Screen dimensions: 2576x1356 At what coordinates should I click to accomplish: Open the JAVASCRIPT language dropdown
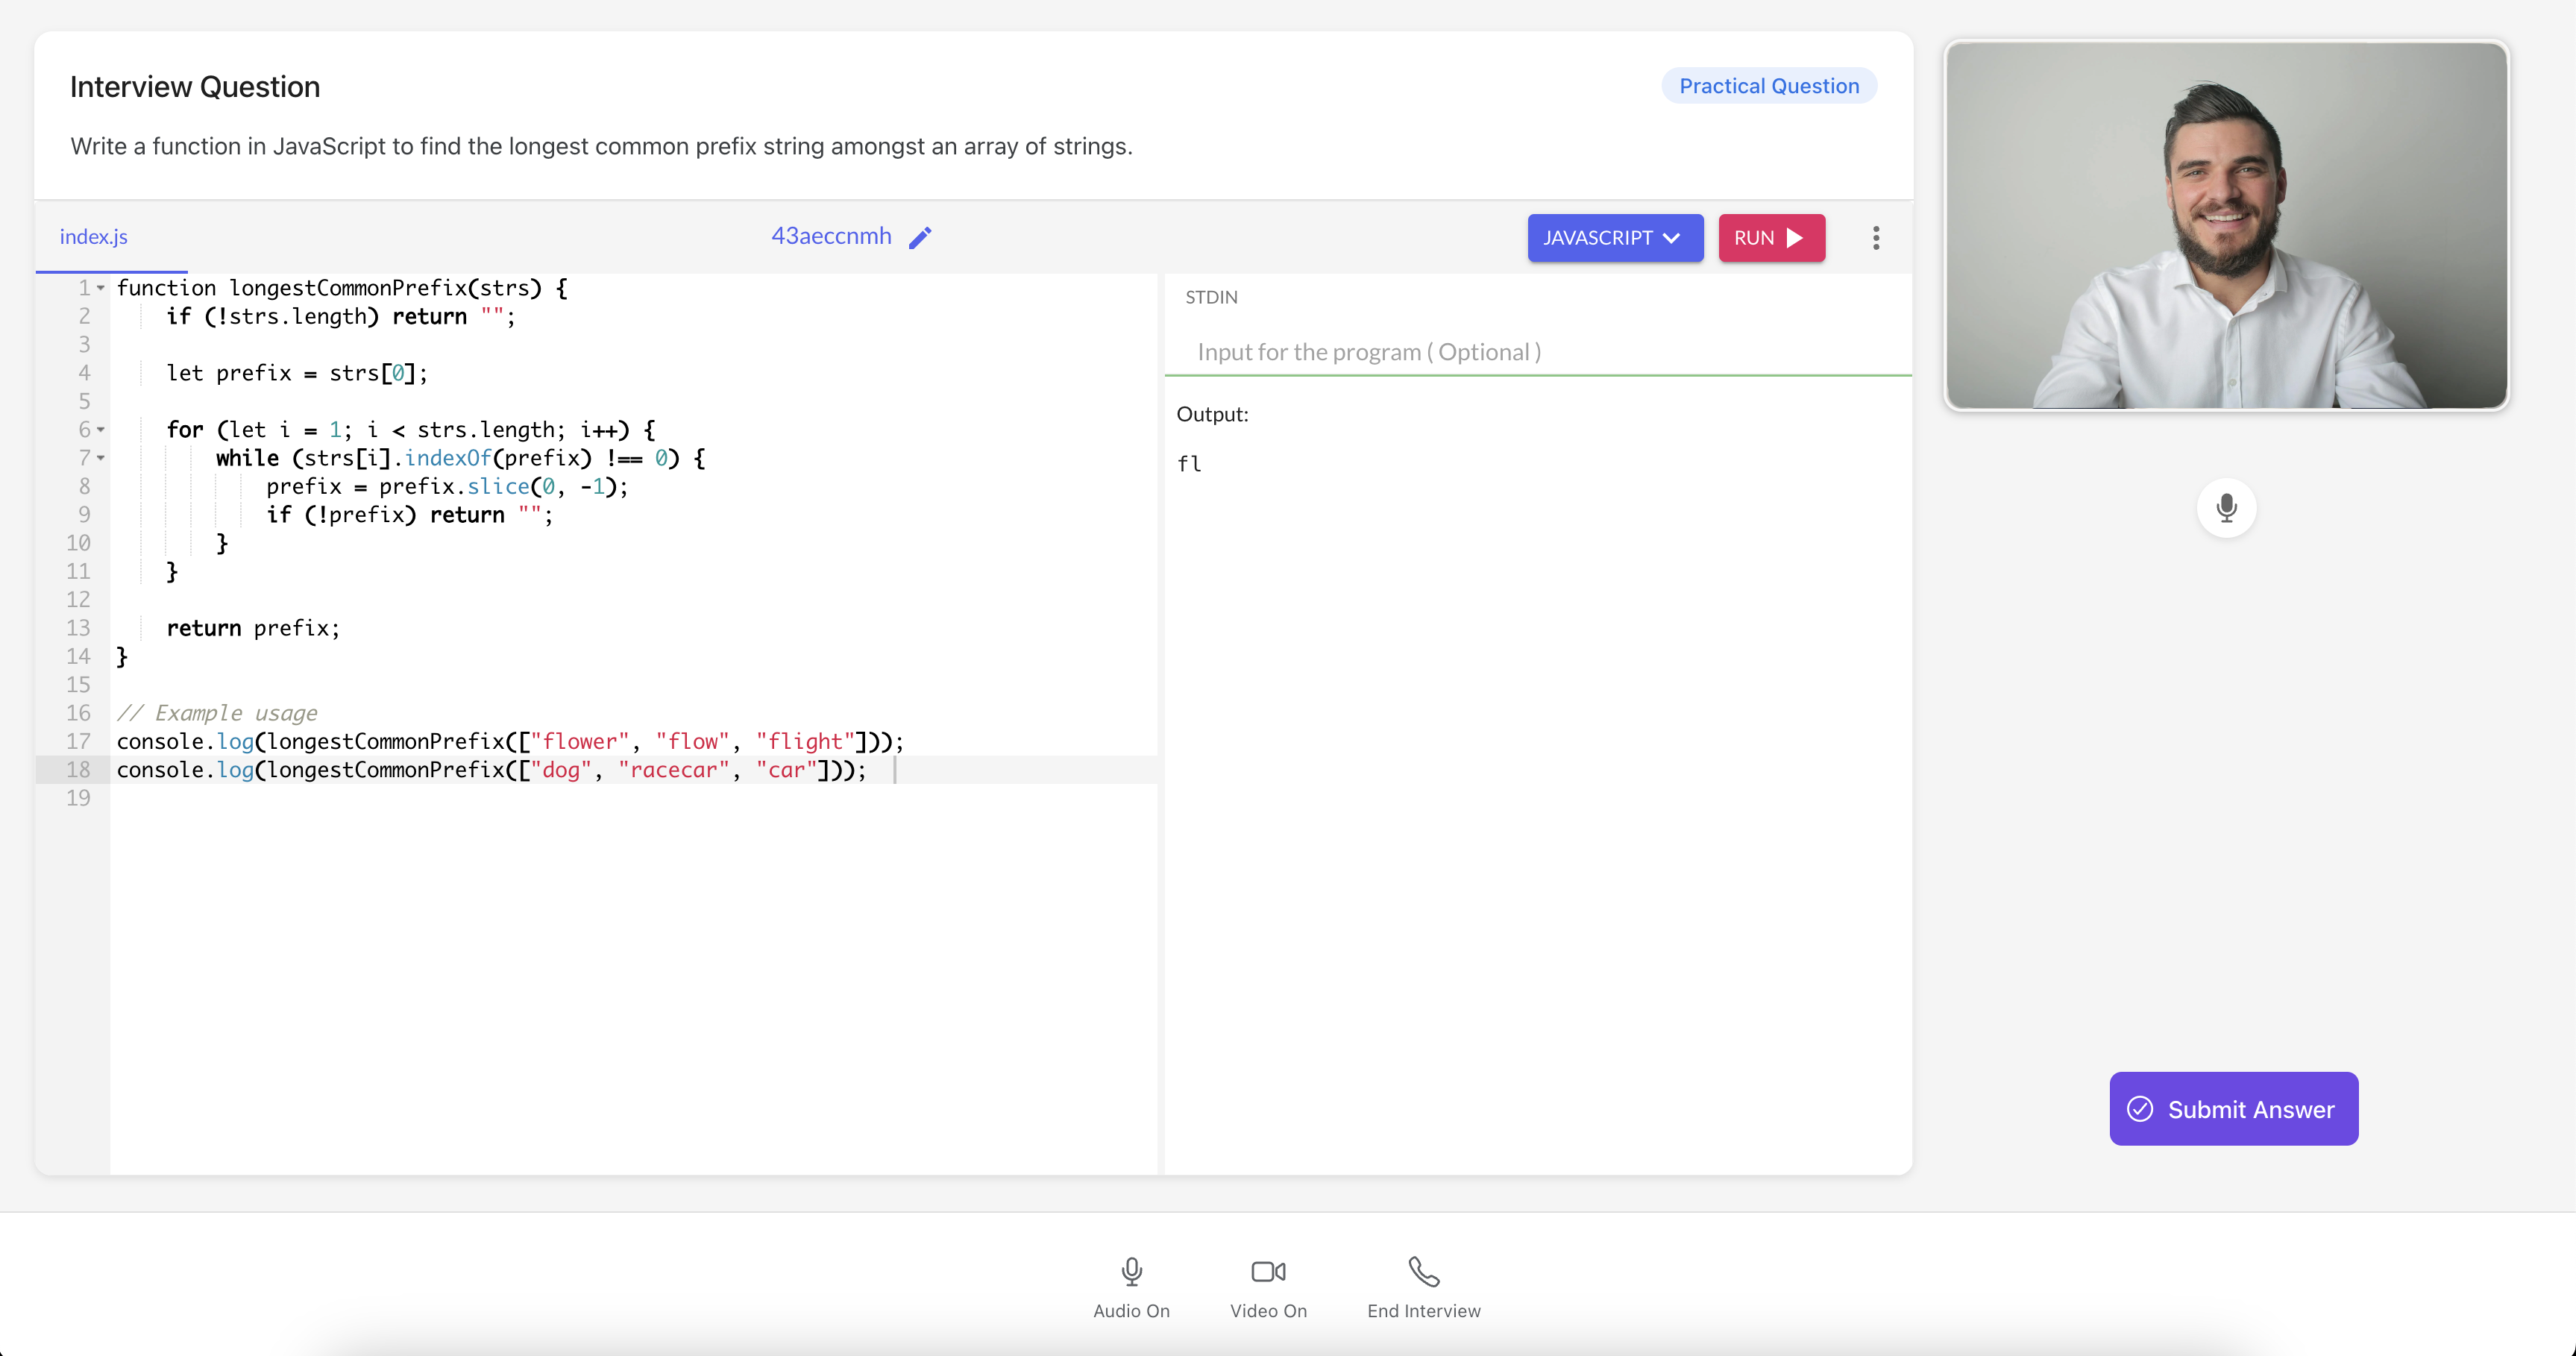click(x=1614, y=238)
